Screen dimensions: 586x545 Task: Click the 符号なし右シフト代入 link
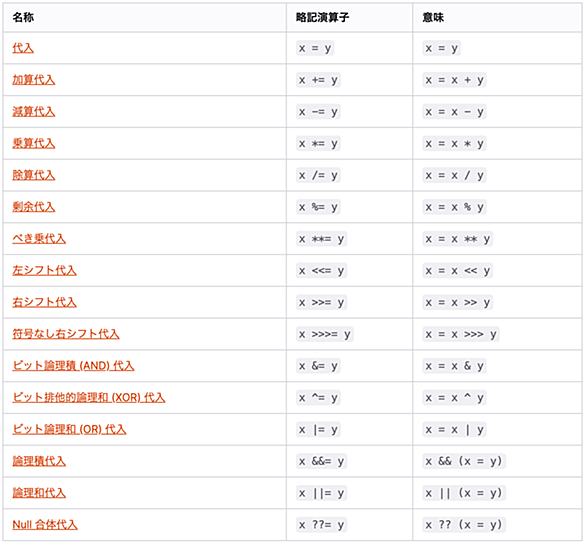66,334
